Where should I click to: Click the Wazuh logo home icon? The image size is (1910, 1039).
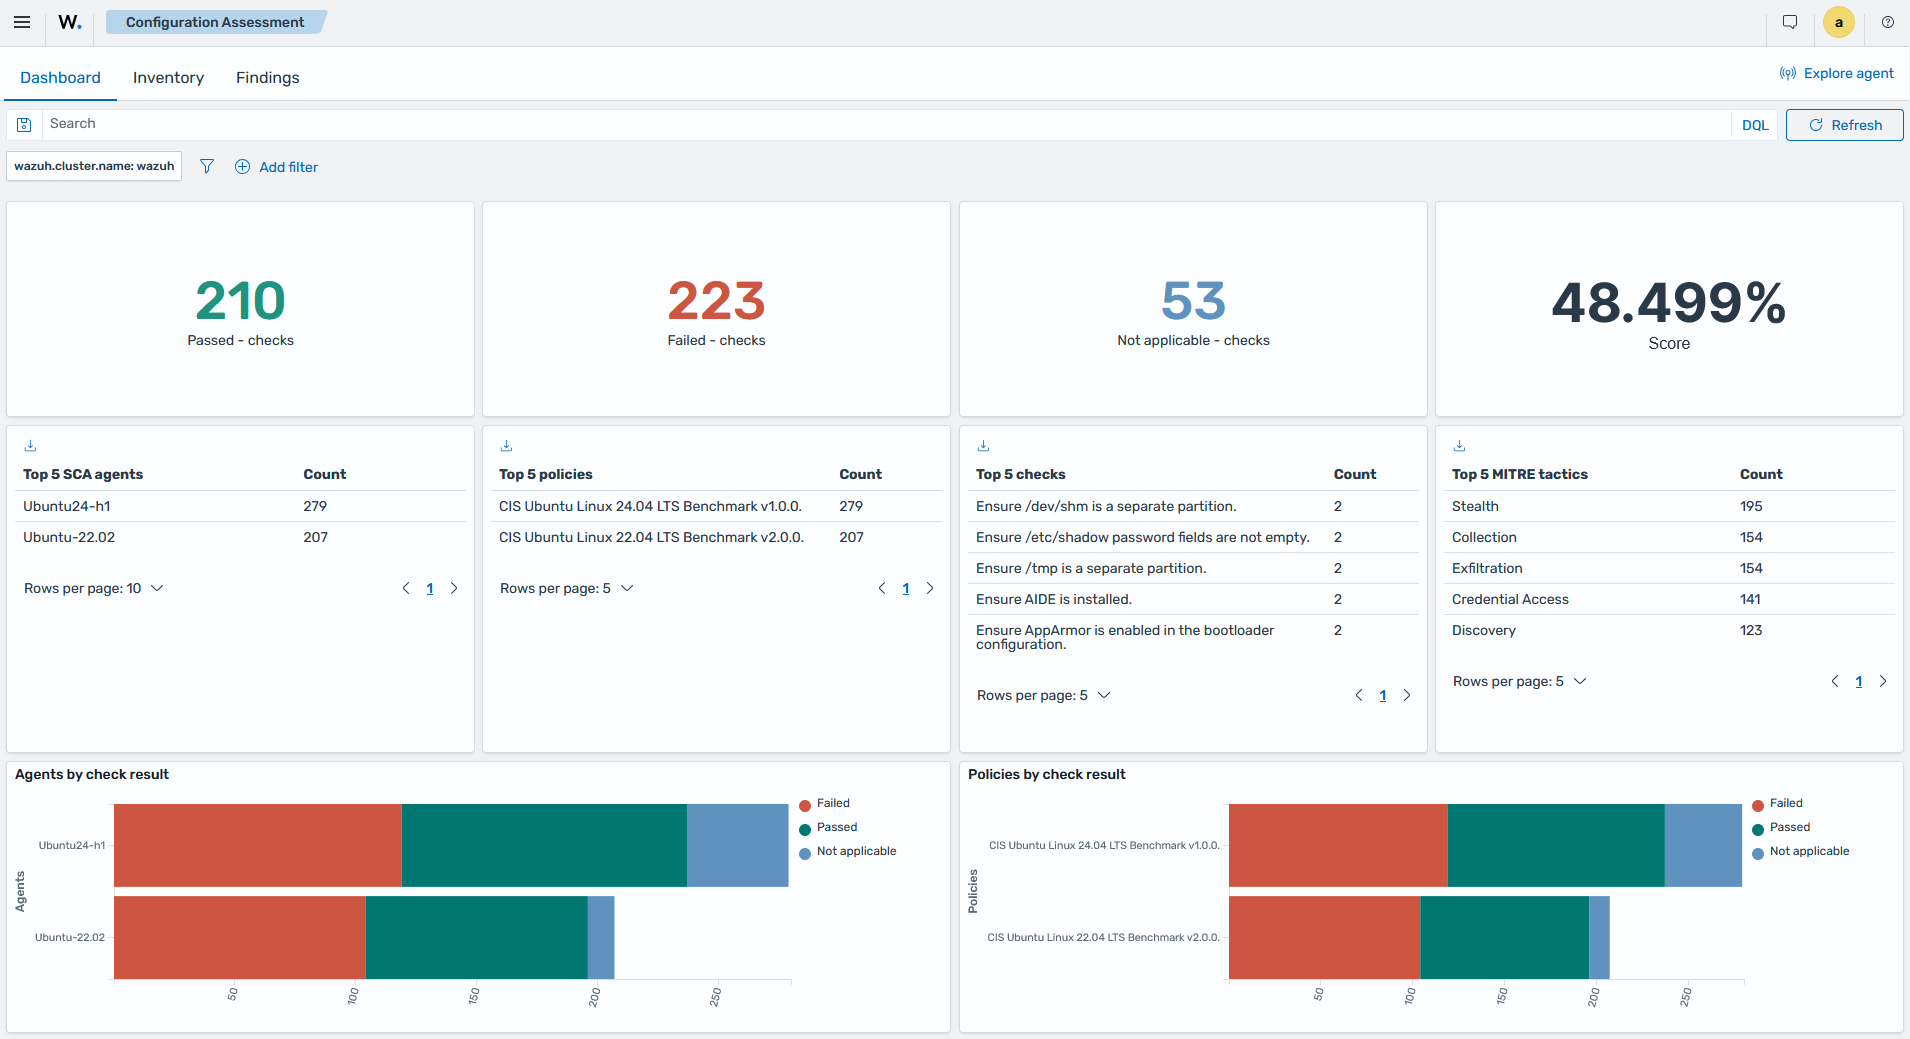click(70, 22)
